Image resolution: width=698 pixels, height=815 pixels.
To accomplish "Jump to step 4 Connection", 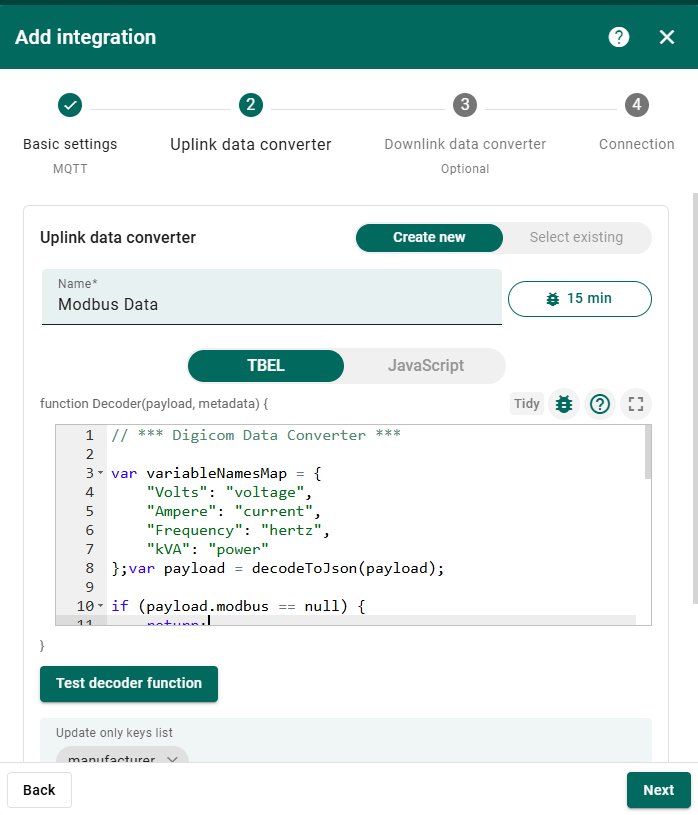I will tap(637, 105).
